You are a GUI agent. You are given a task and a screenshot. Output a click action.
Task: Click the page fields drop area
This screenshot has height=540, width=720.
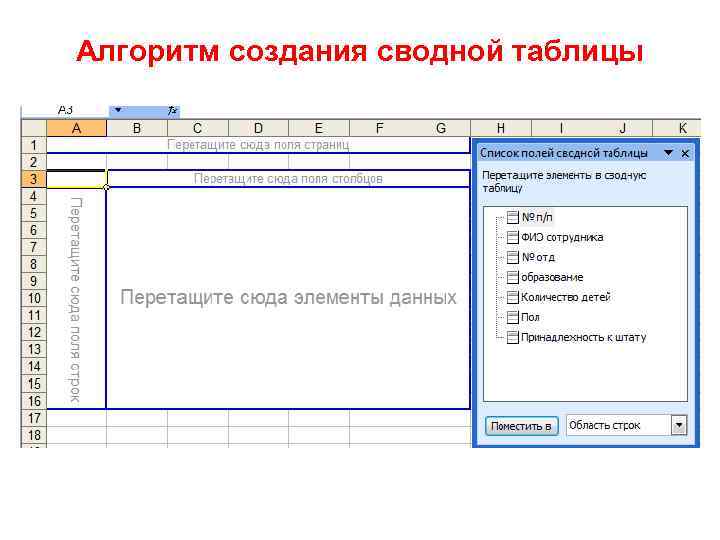(x=259, y=145)
